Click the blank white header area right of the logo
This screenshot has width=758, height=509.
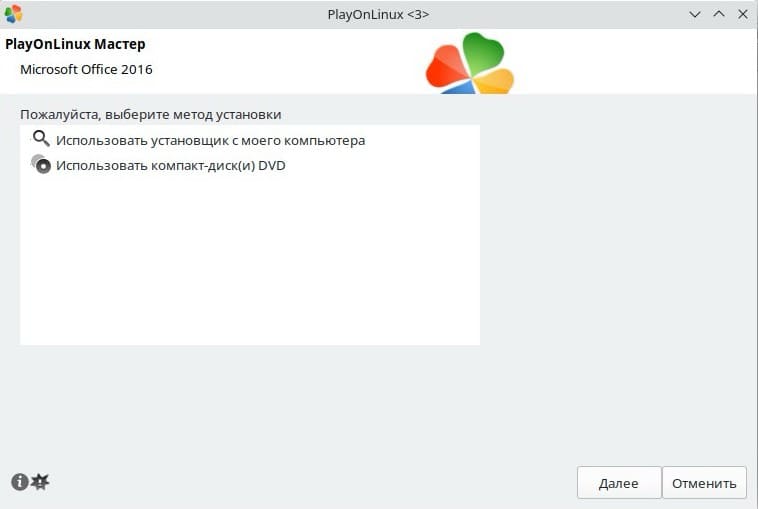(640, 62)
